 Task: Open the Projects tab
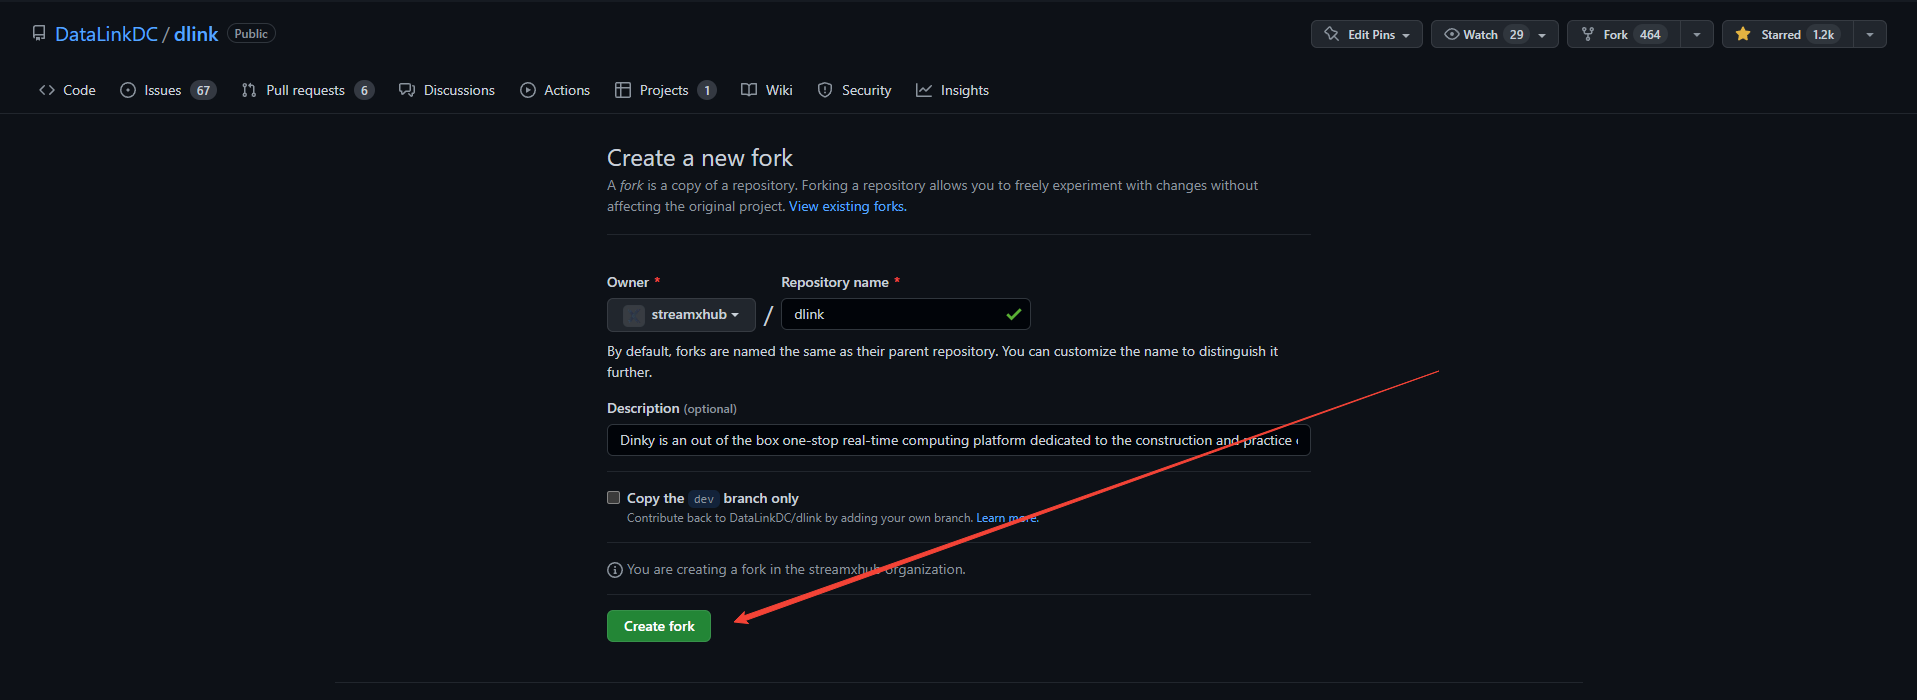(x=665, y=90)
